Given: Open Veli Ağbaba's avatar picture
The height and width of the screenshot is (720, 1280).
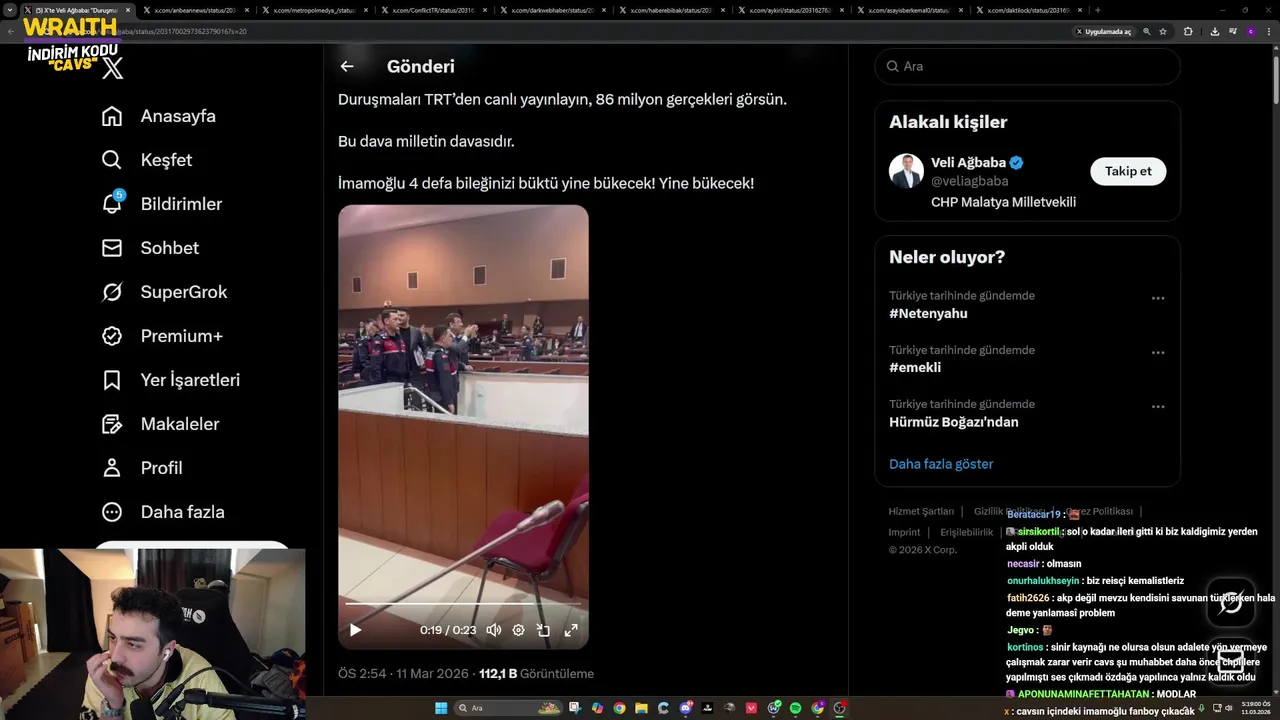Looking at the screenshot, I should [906, 171].
